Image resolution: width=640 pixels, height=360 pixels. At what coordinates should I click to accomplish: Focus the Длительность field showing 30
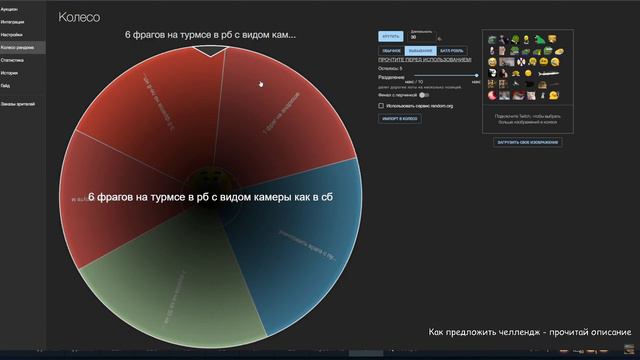(x=423, y=37)
